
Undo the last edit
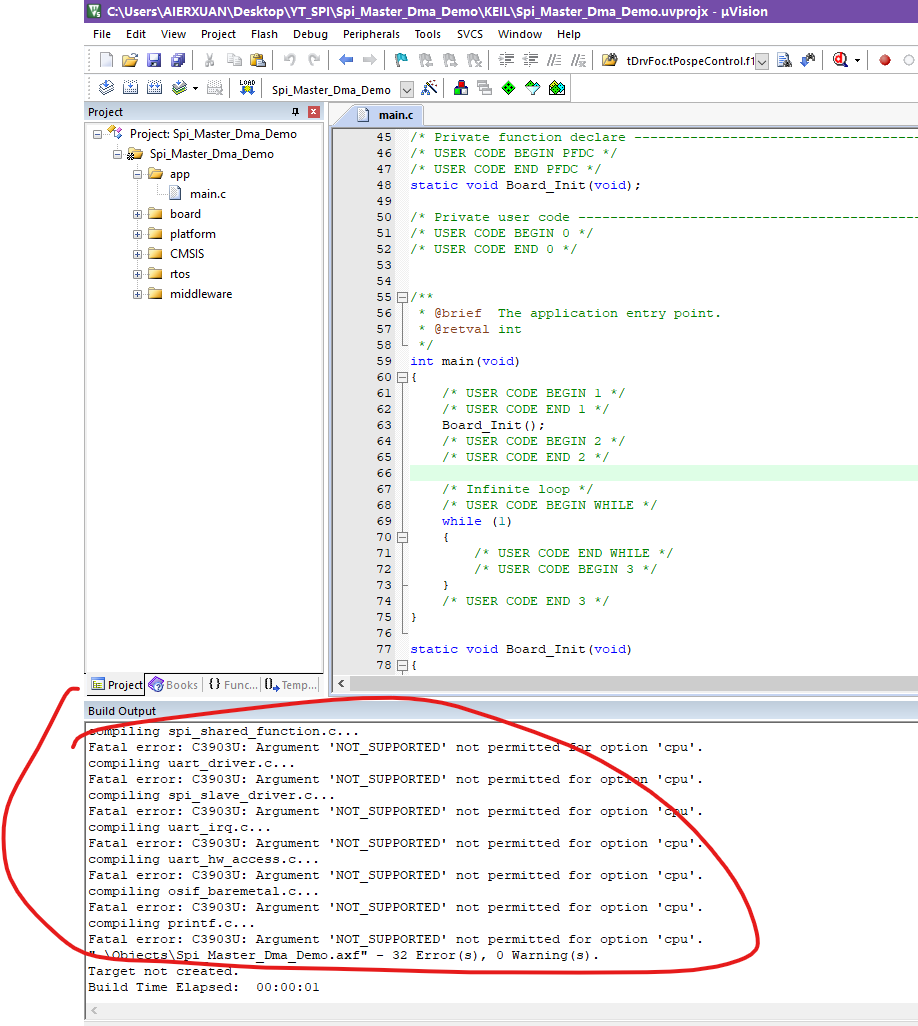[x=289, y=60]
